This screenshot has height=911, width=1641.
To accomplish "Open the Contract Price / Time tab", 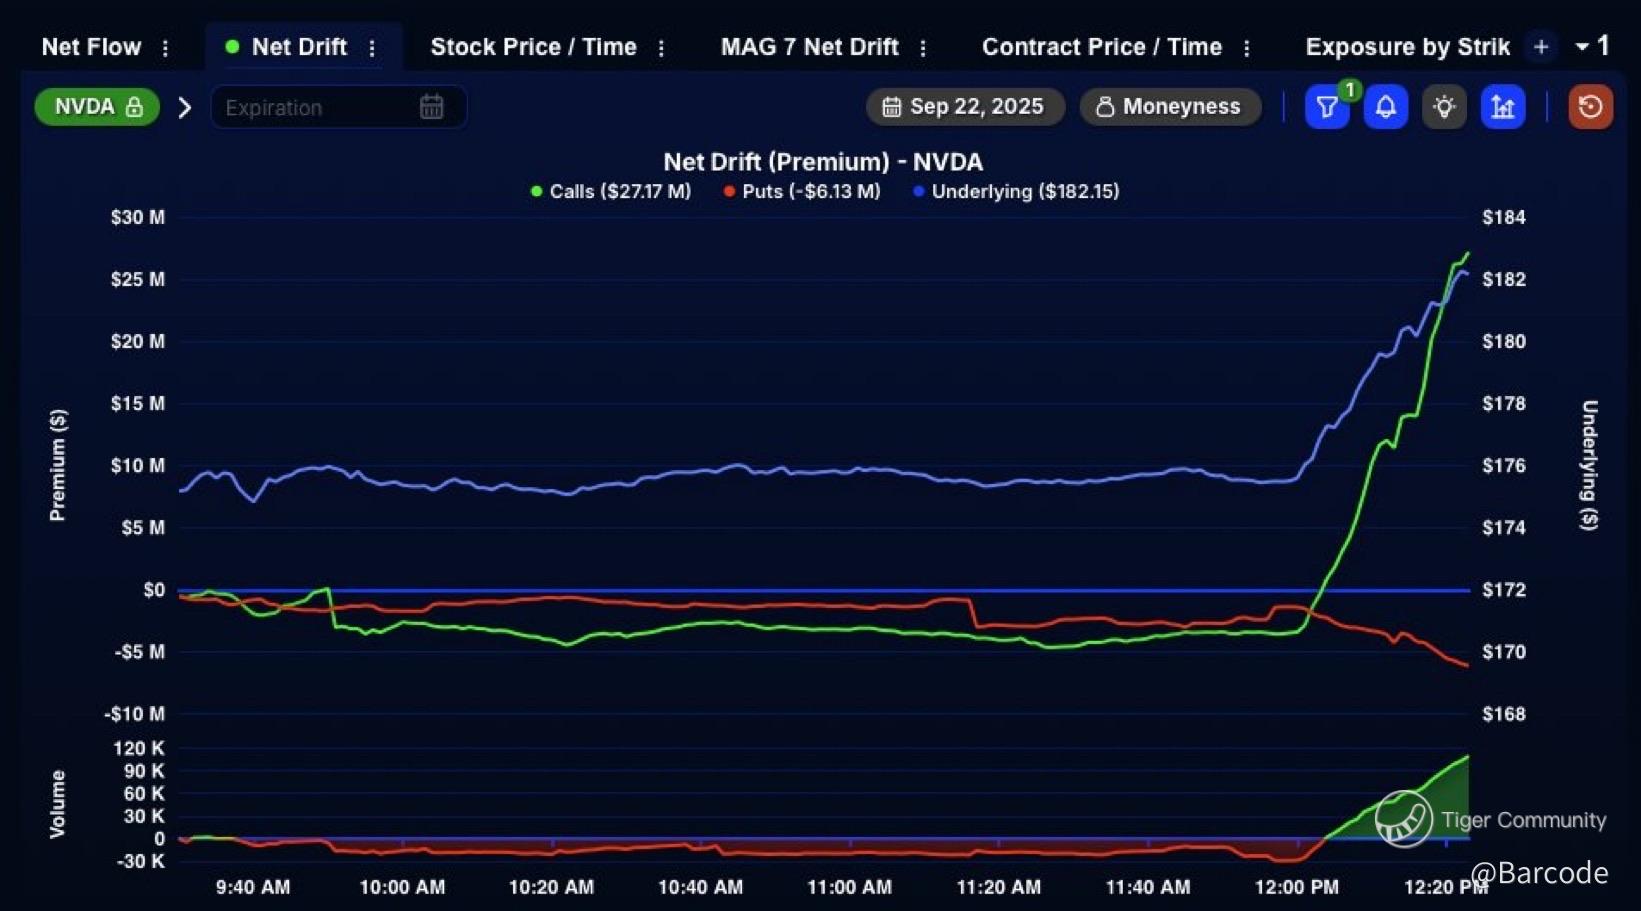I will (1102, 47).
